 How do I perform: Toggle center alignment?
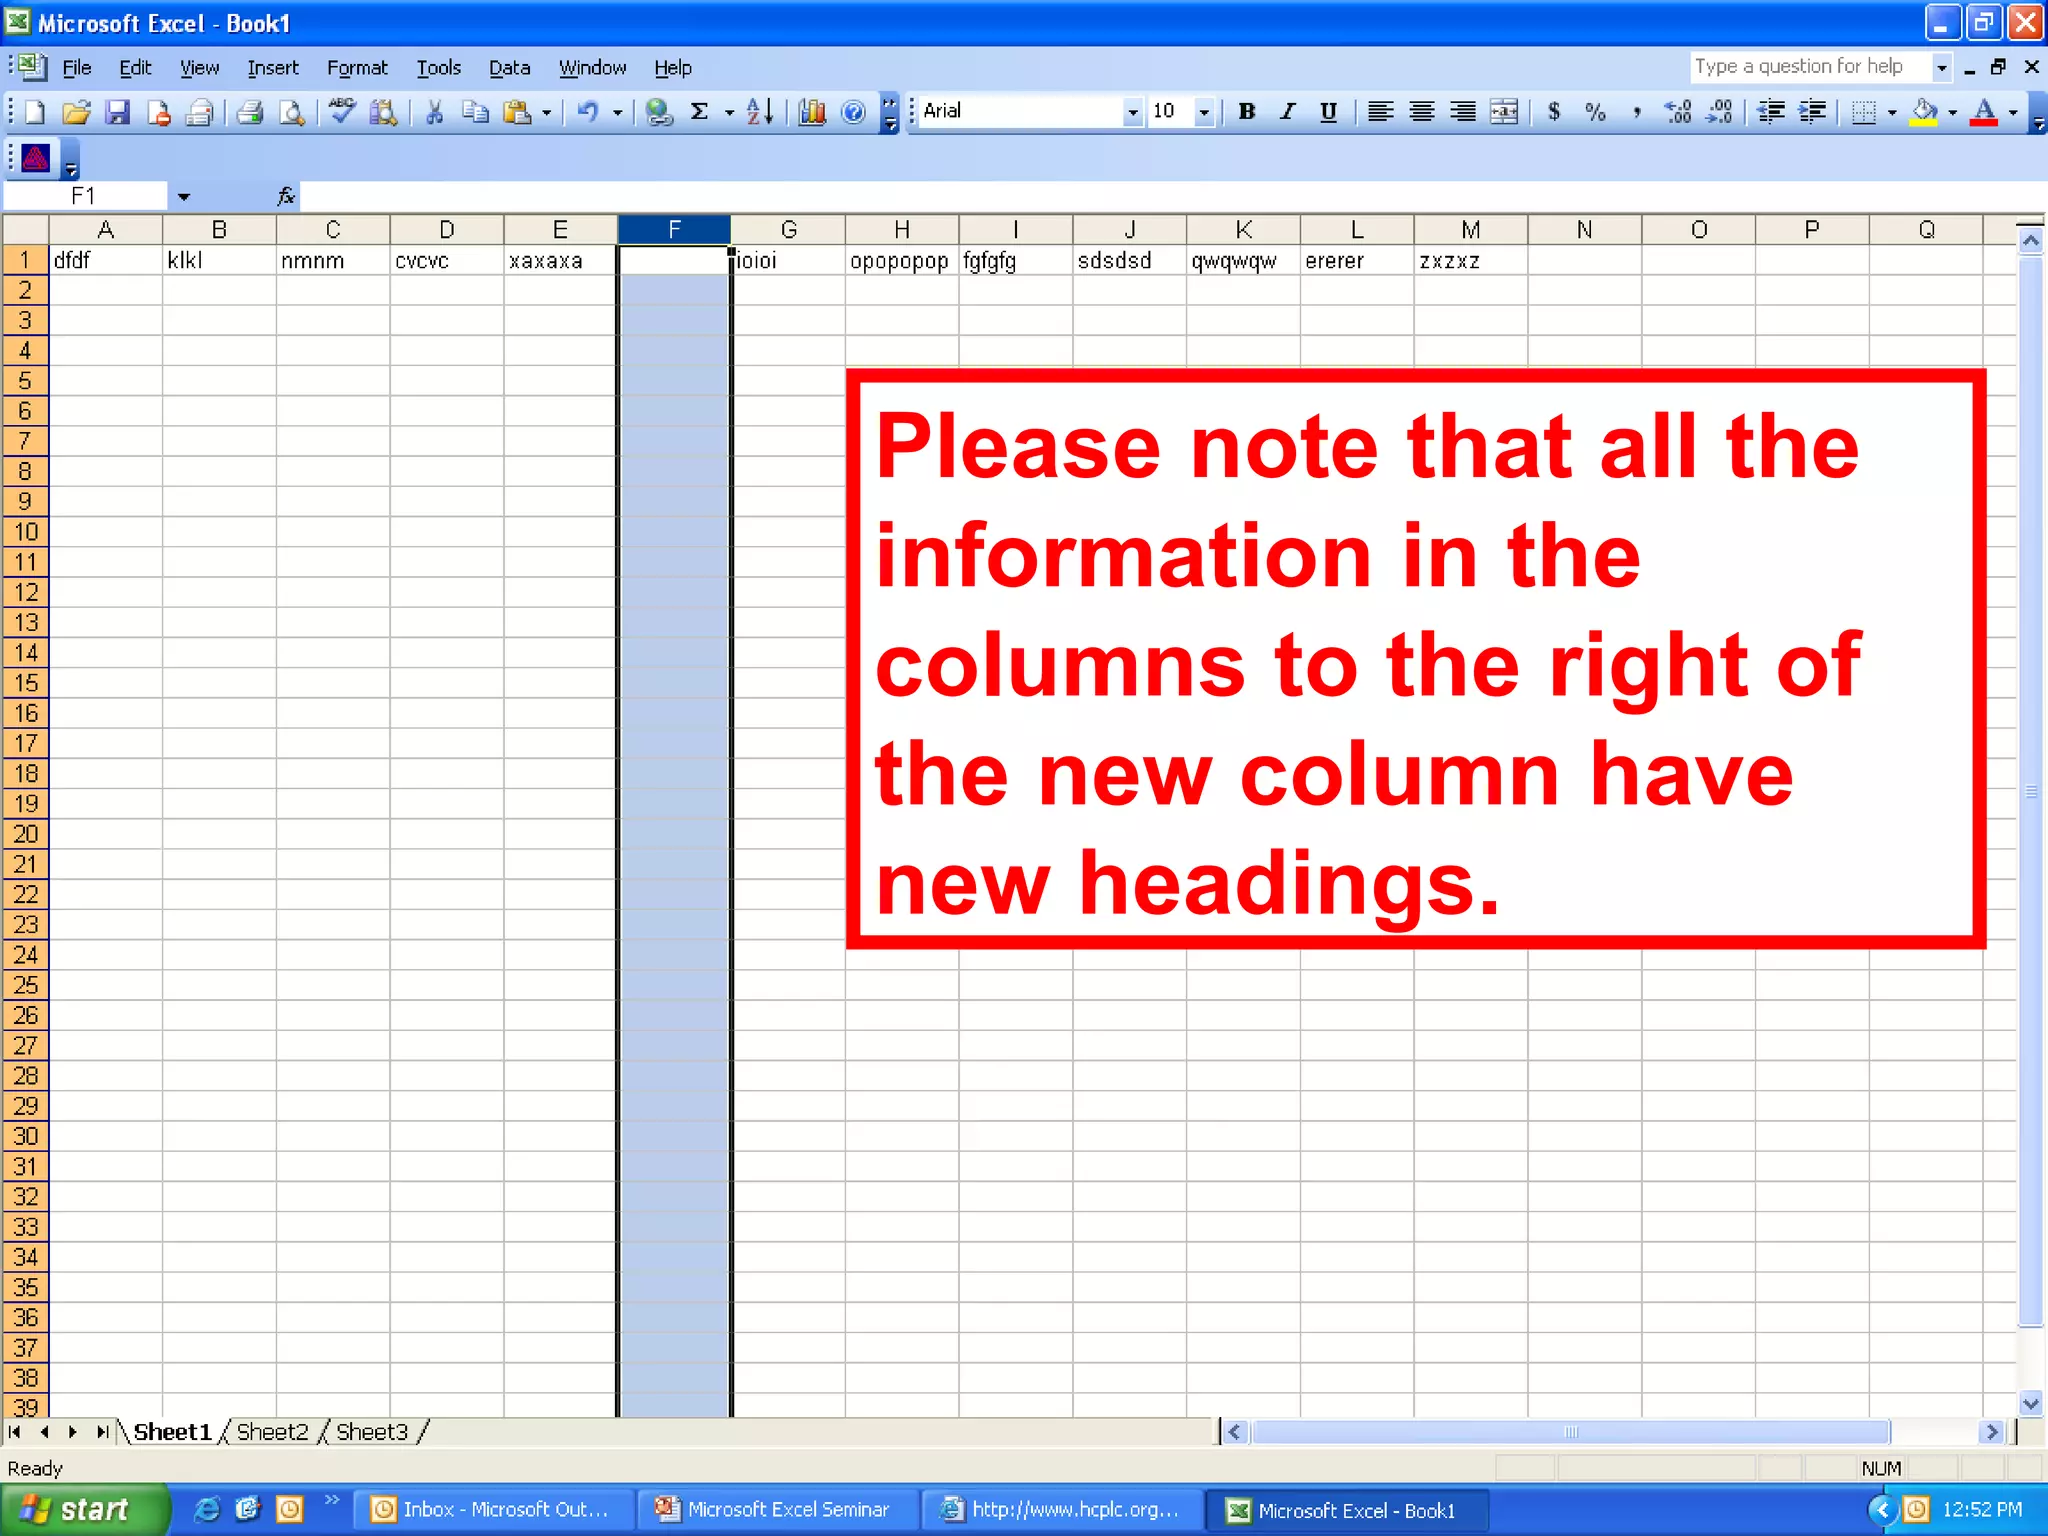tap(1421, 112)
